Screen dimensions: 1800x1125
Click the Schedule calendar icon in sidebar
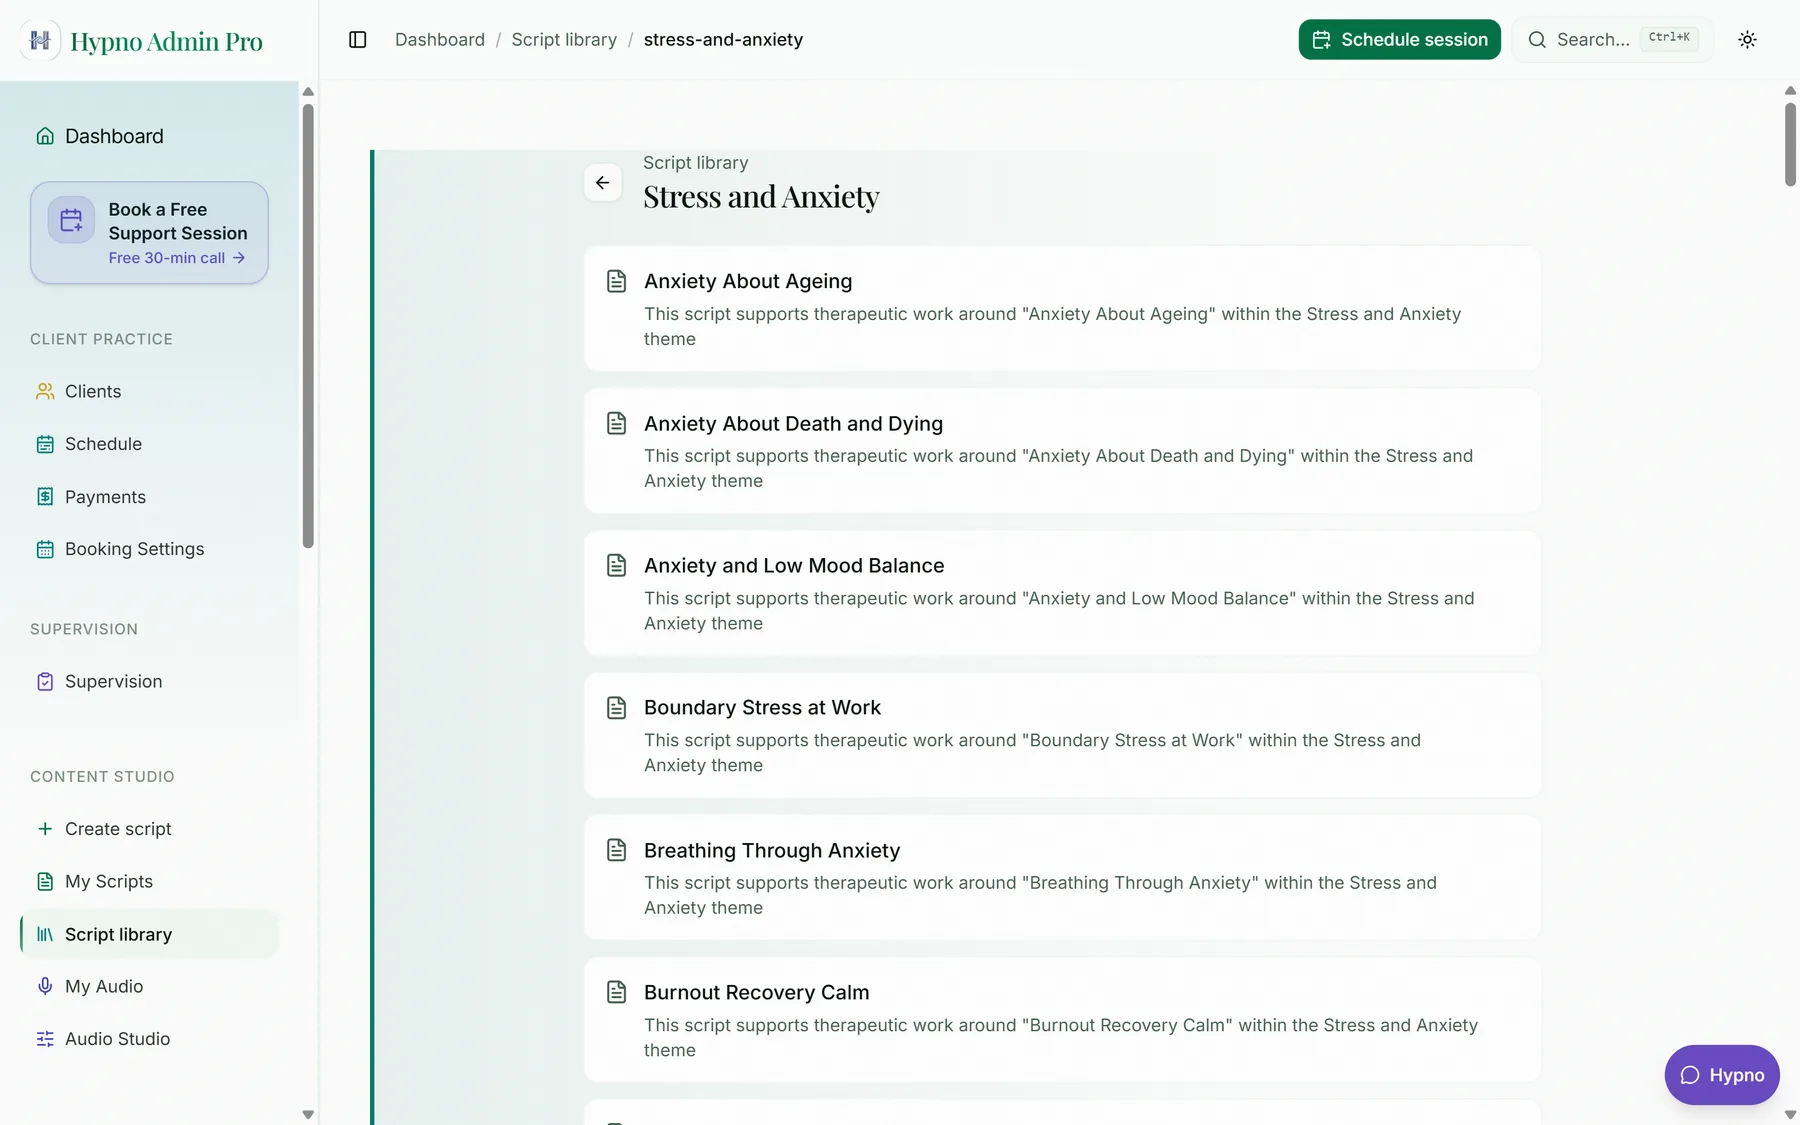45,444
